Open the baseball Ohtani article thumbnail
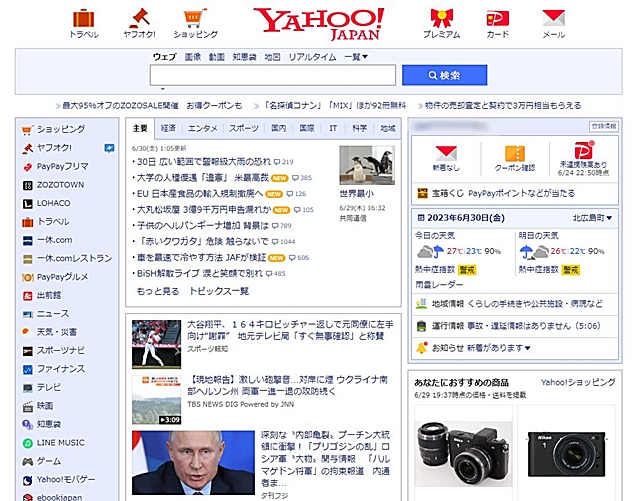The height and width of the screenshot is (501, 640). pos(156,344)
